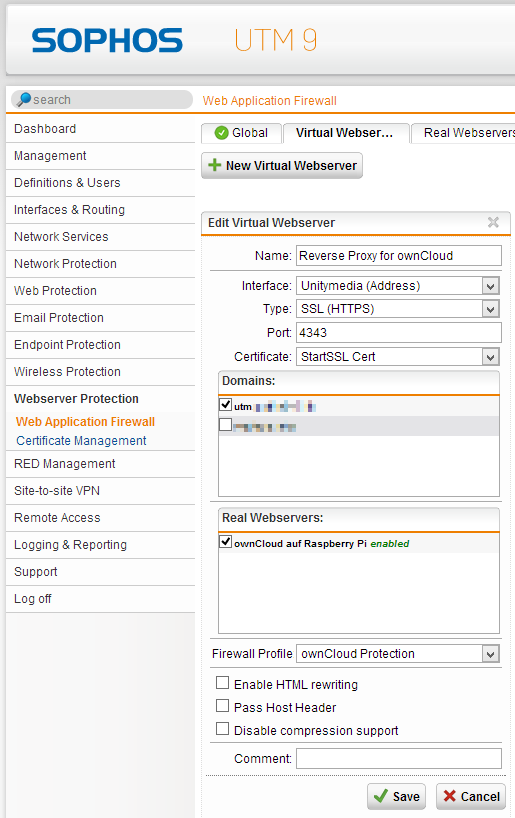Screen dimensions: 515x818
Task: Click the green check icon on Global tab
Action: coord(221,133)
